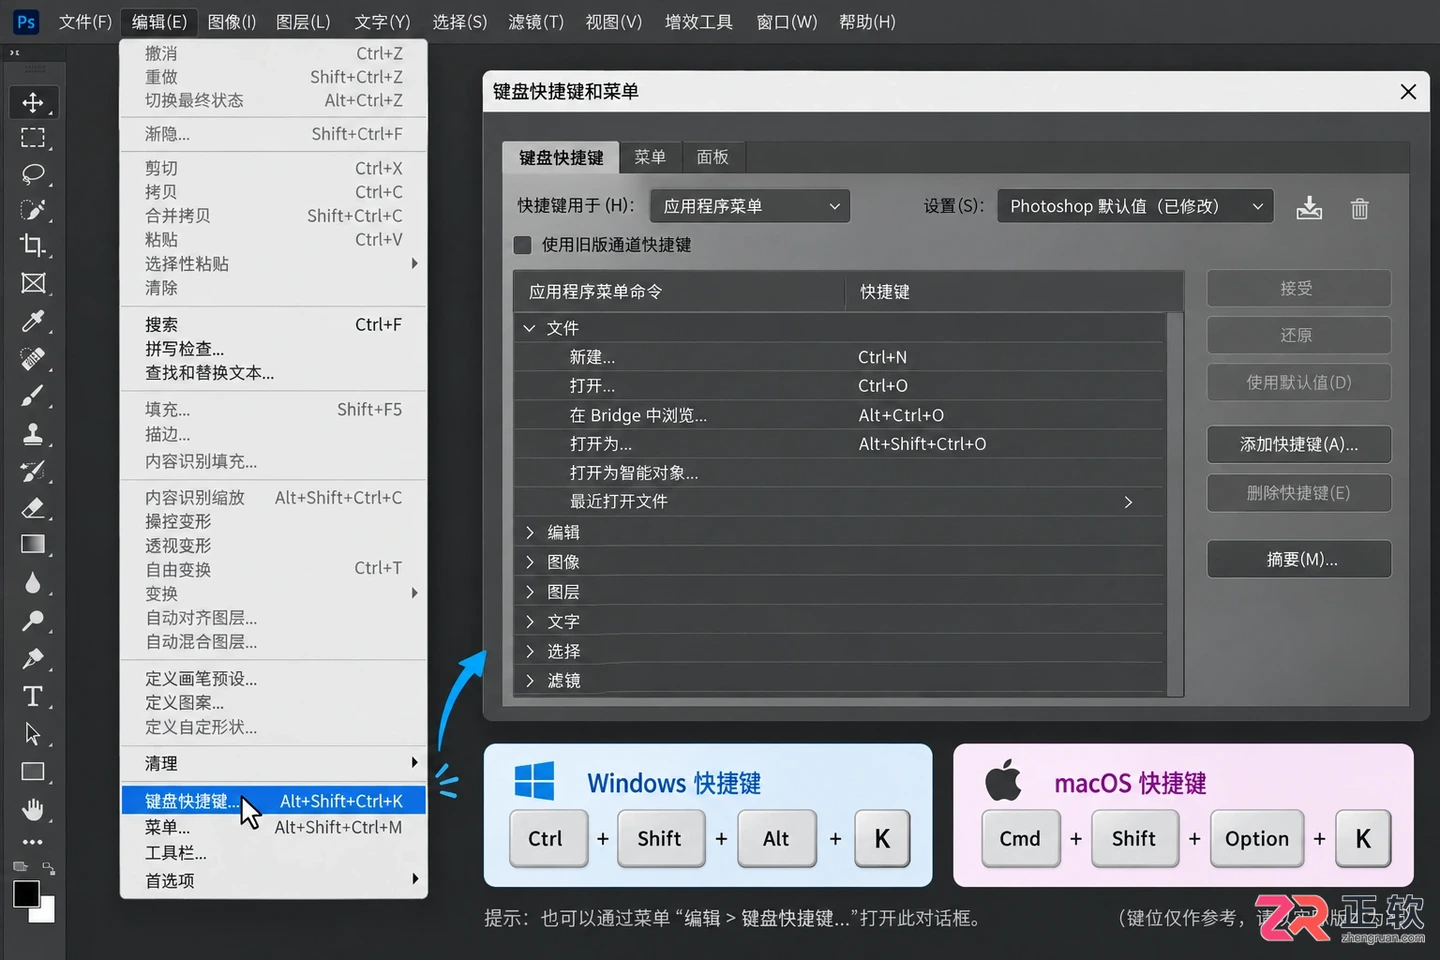
Task: Switch to the 菜单 tab
Action: click(x=650, y=157)
